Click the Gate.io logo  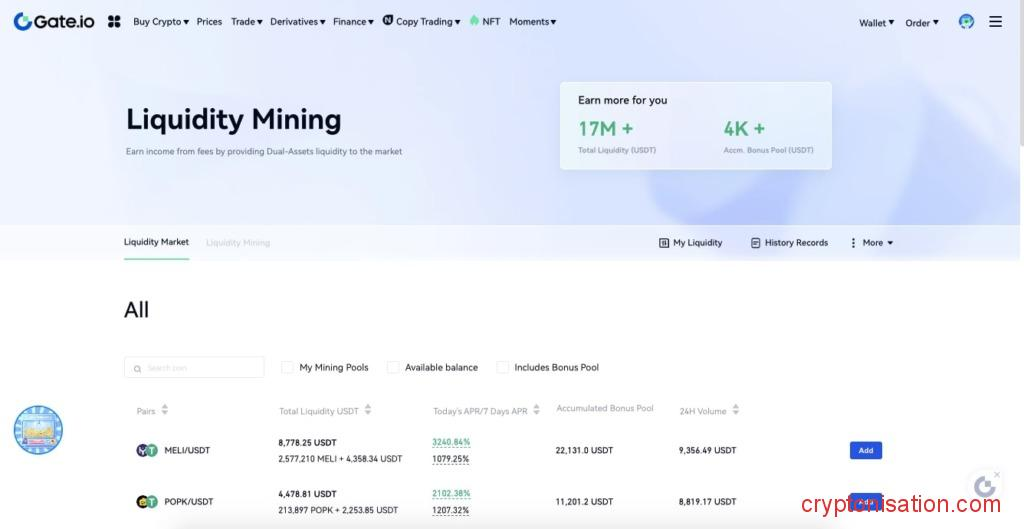(x=54, y=22)
